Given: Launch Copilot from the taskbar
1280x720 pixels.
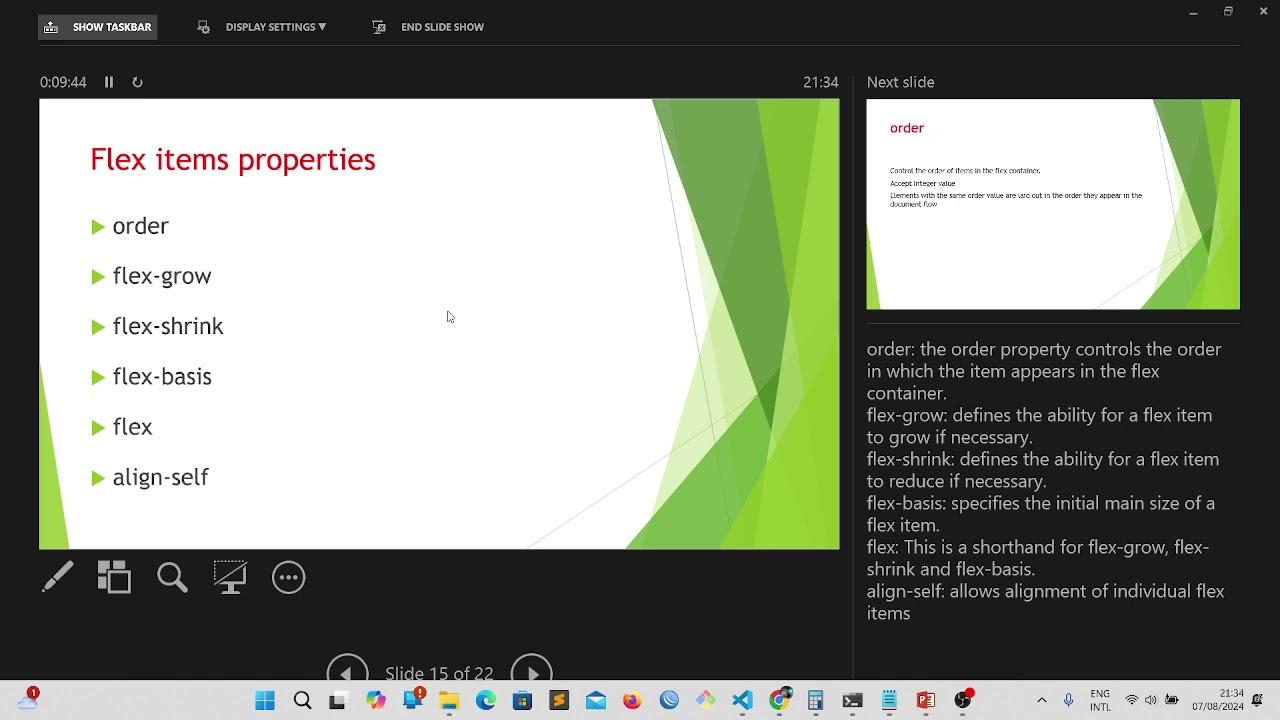Looking at the screenshot, I should coord(375,701).
